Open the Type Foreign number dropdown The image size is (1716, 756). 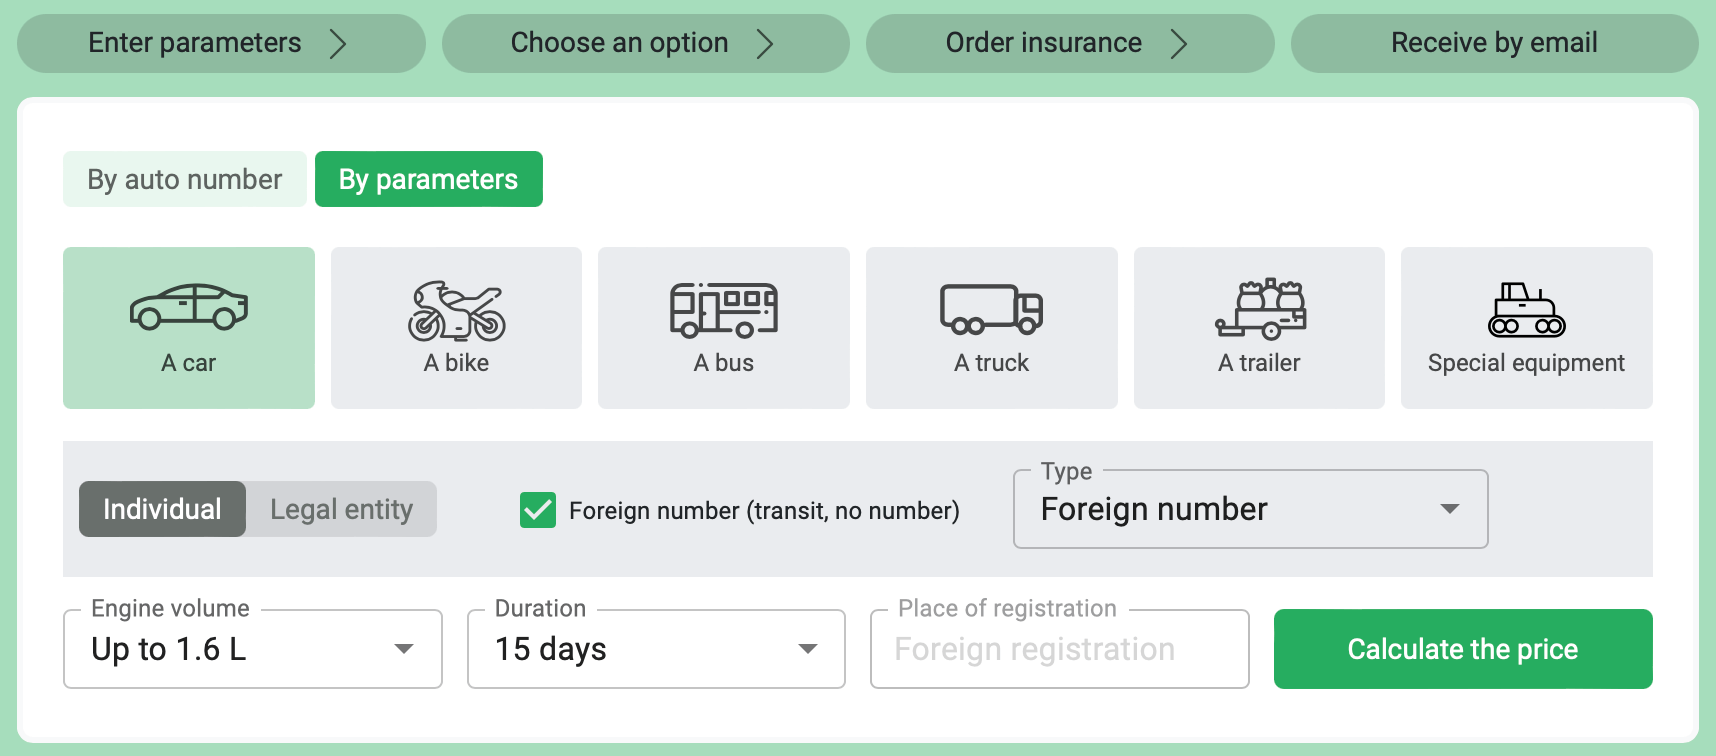click(1250, 509)
